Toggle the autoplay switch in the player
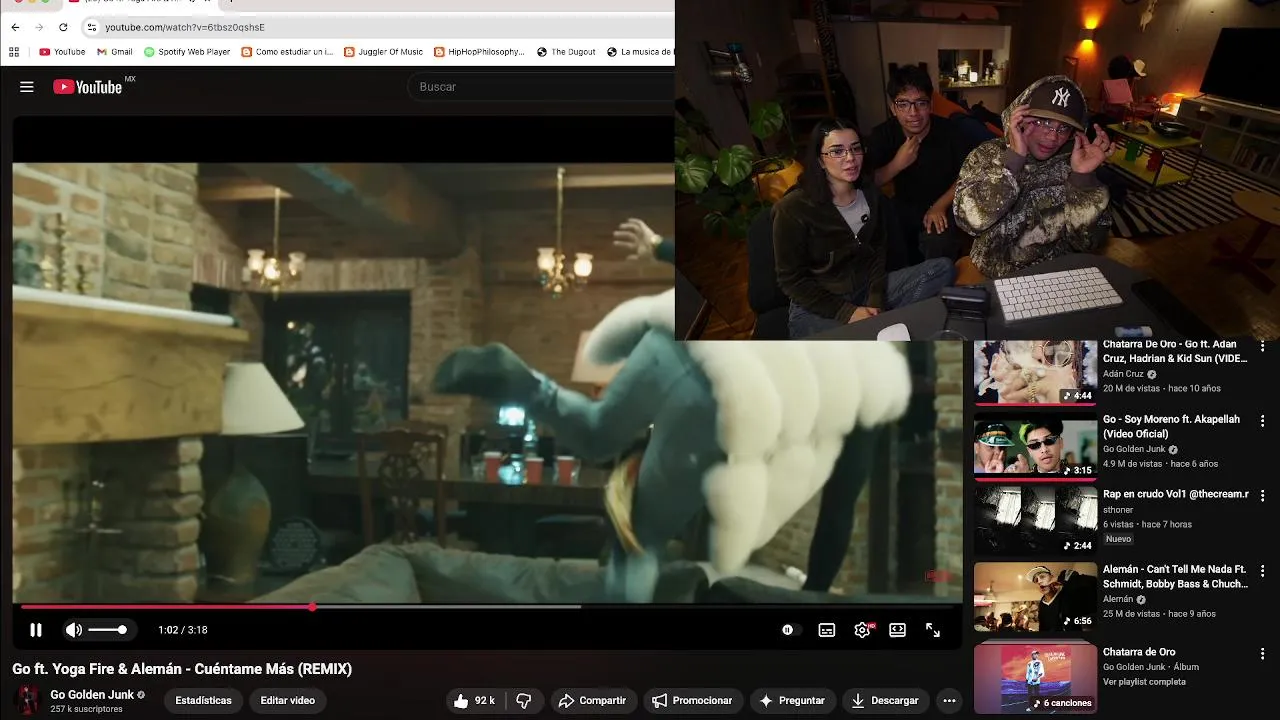This screenshot has width=1280, height=720. coord(789,630)
